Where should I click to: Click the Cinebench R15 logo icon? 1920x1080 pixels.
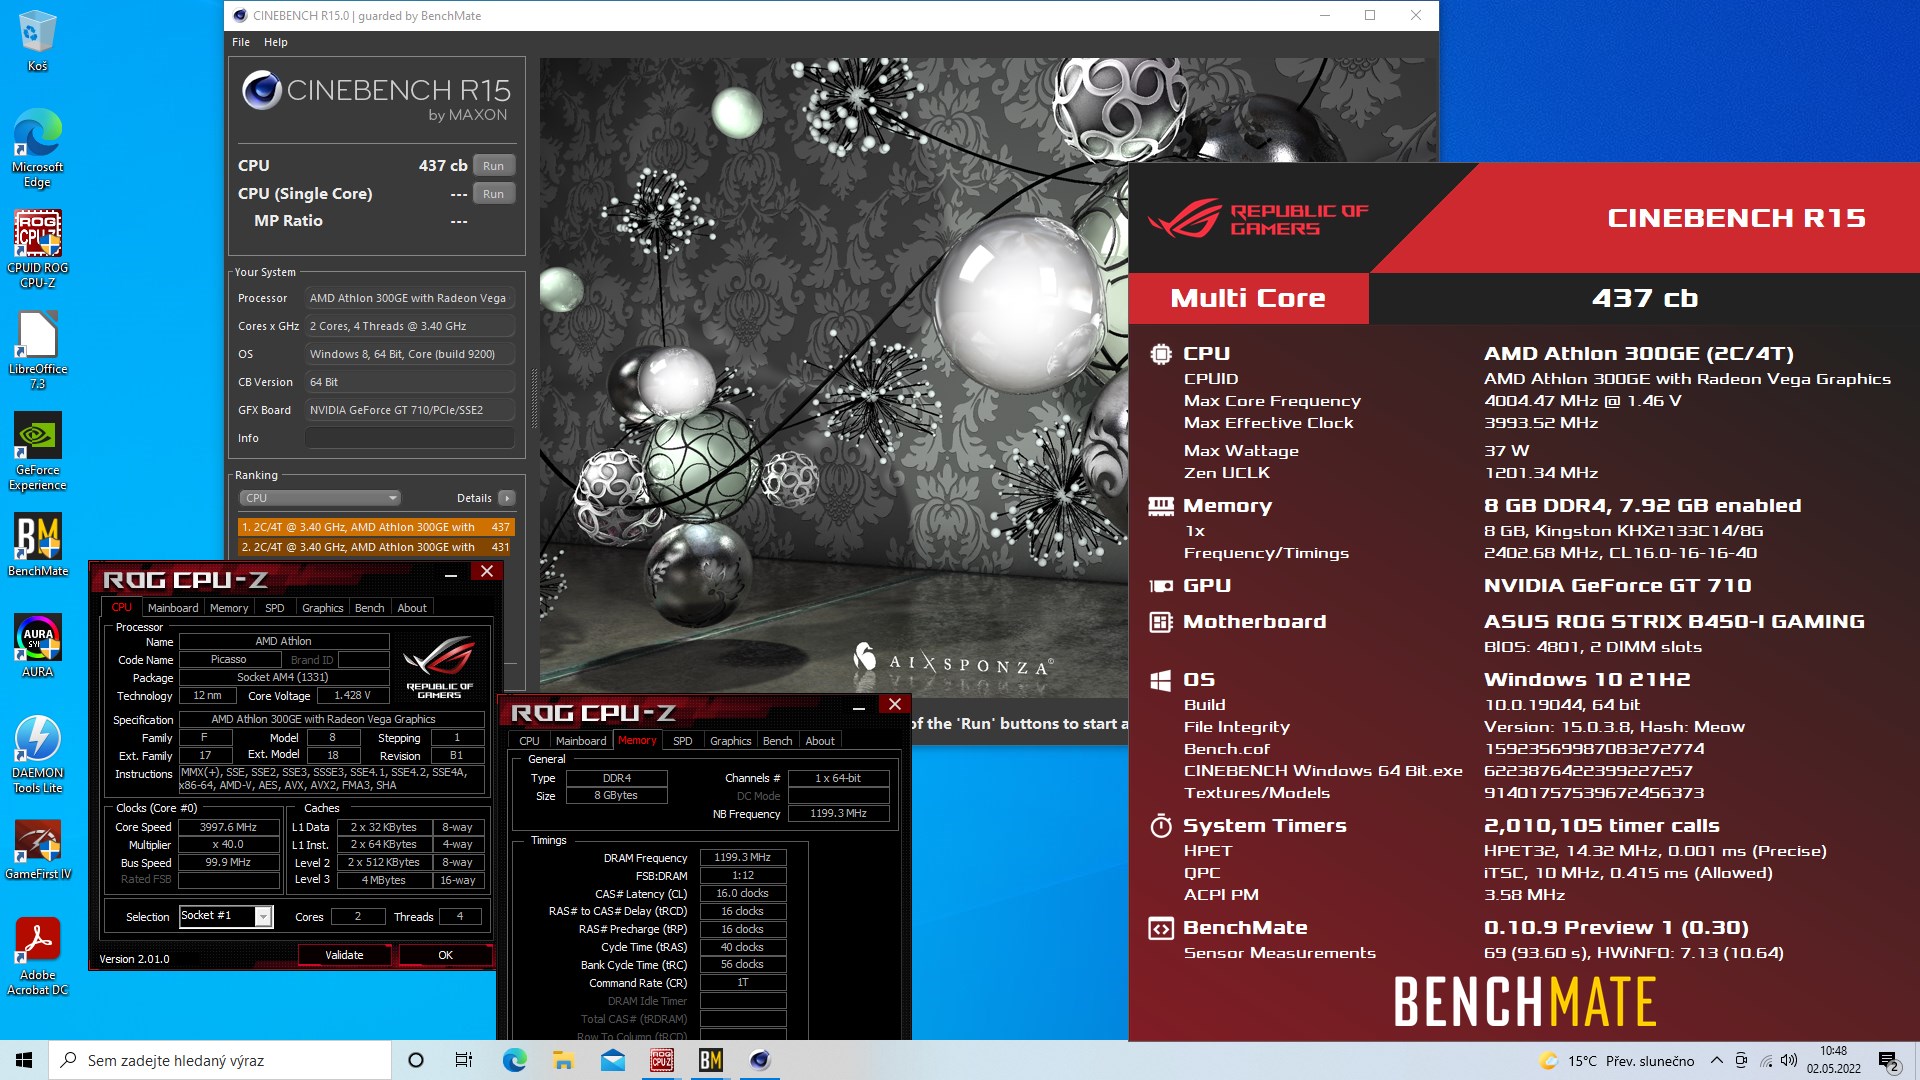(x=261, y=91)
